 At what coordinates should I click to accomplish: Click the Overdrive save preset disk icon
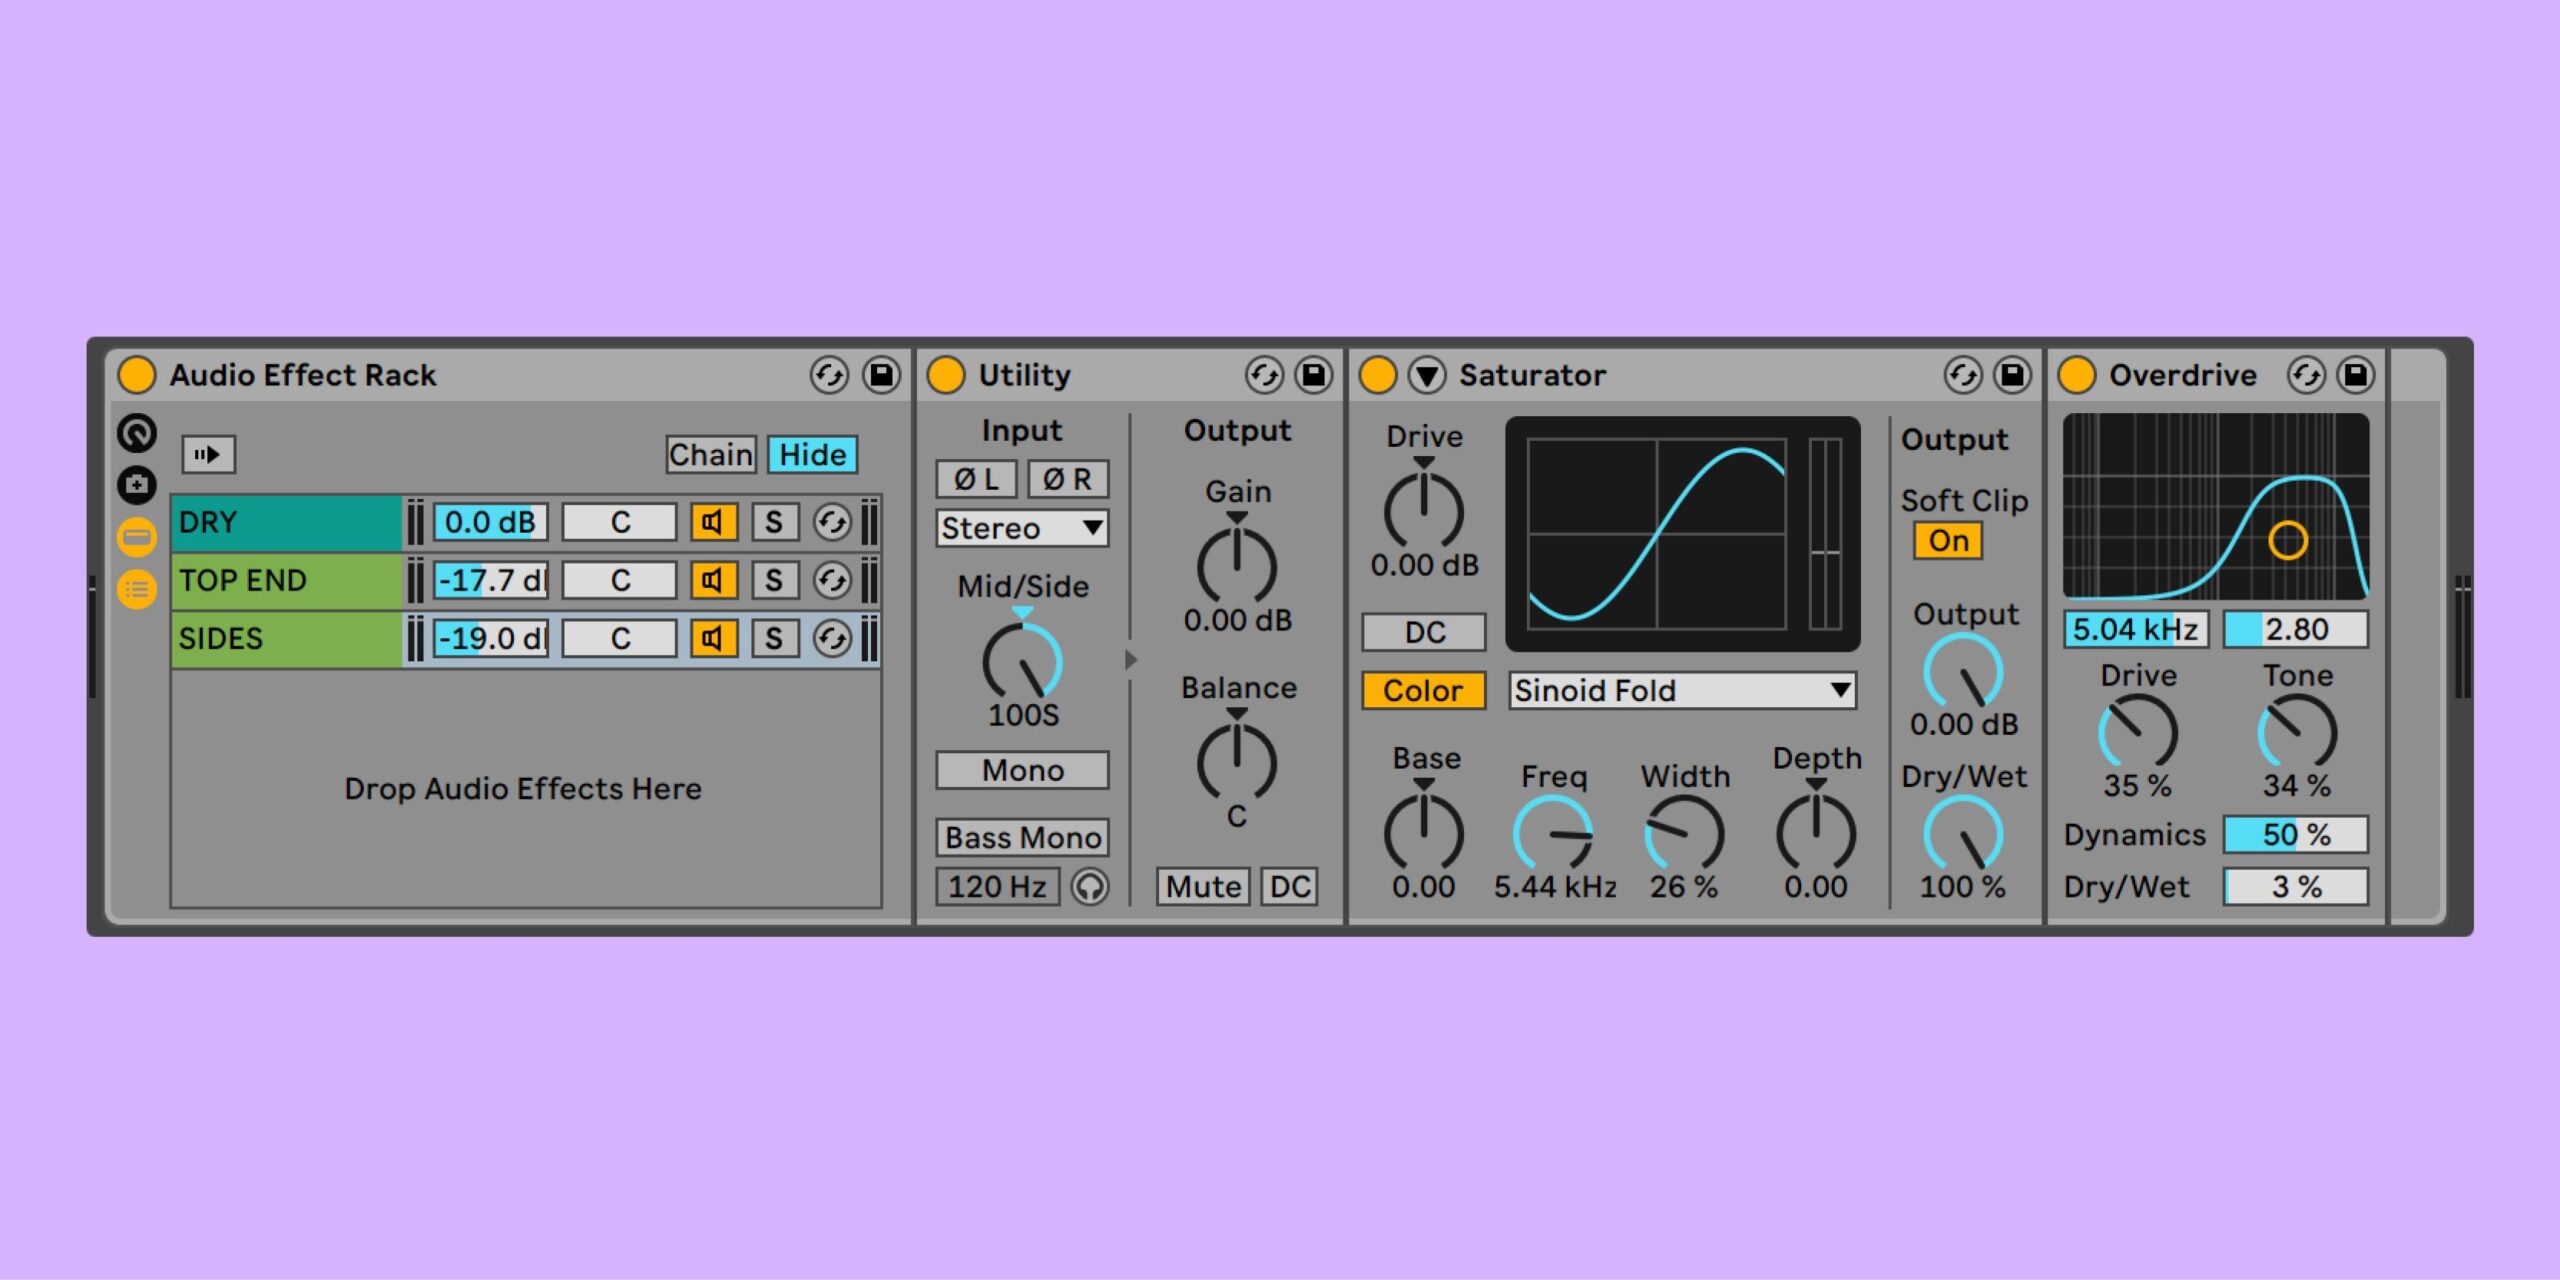[2355, 375]
